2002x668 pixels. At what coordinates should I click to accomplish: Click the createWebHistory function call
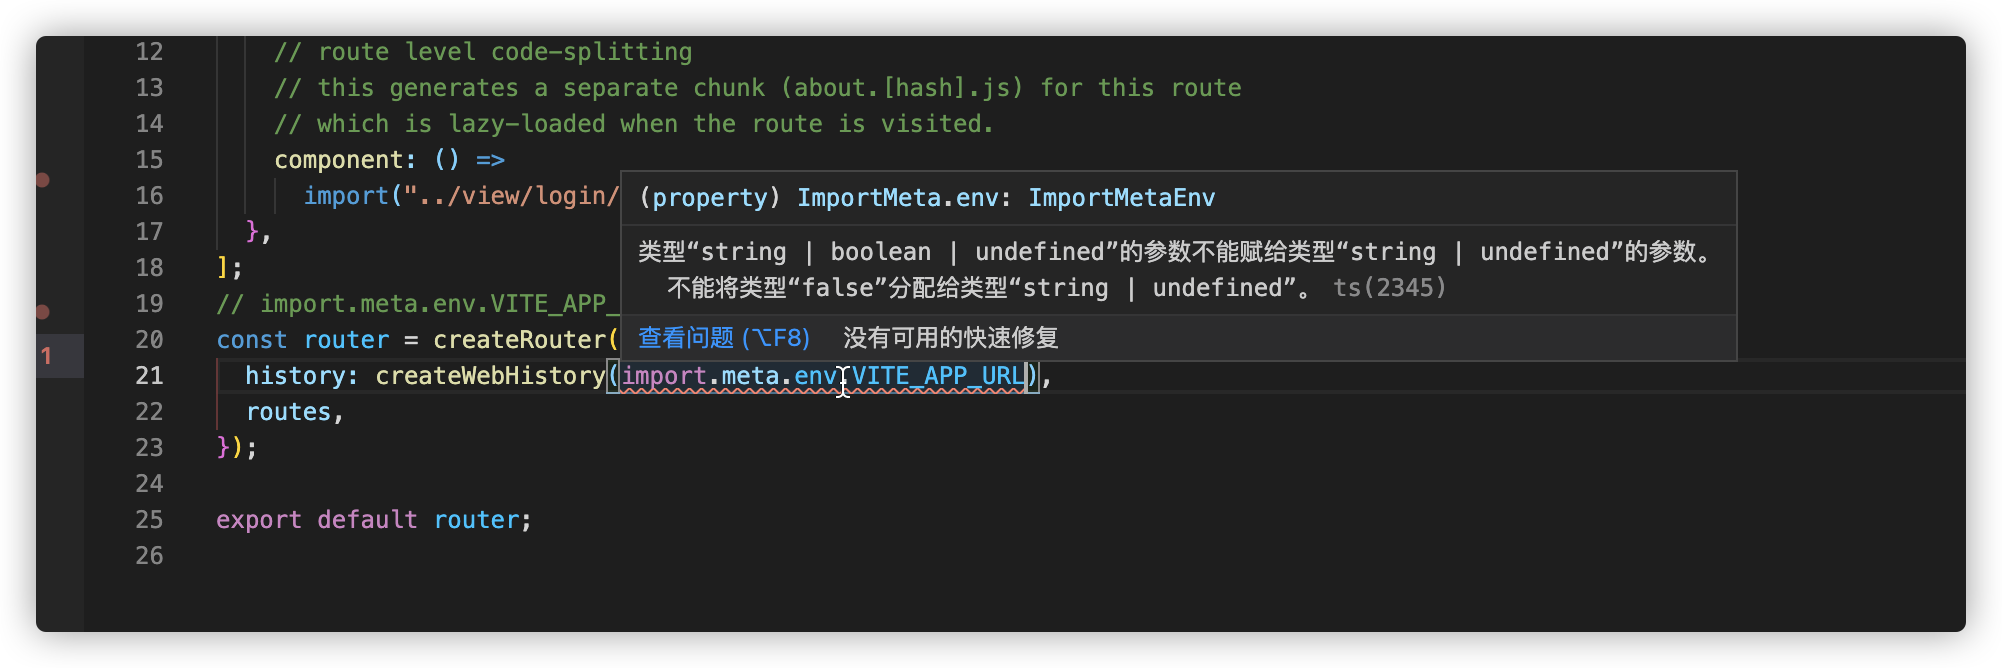coord(490,376)
